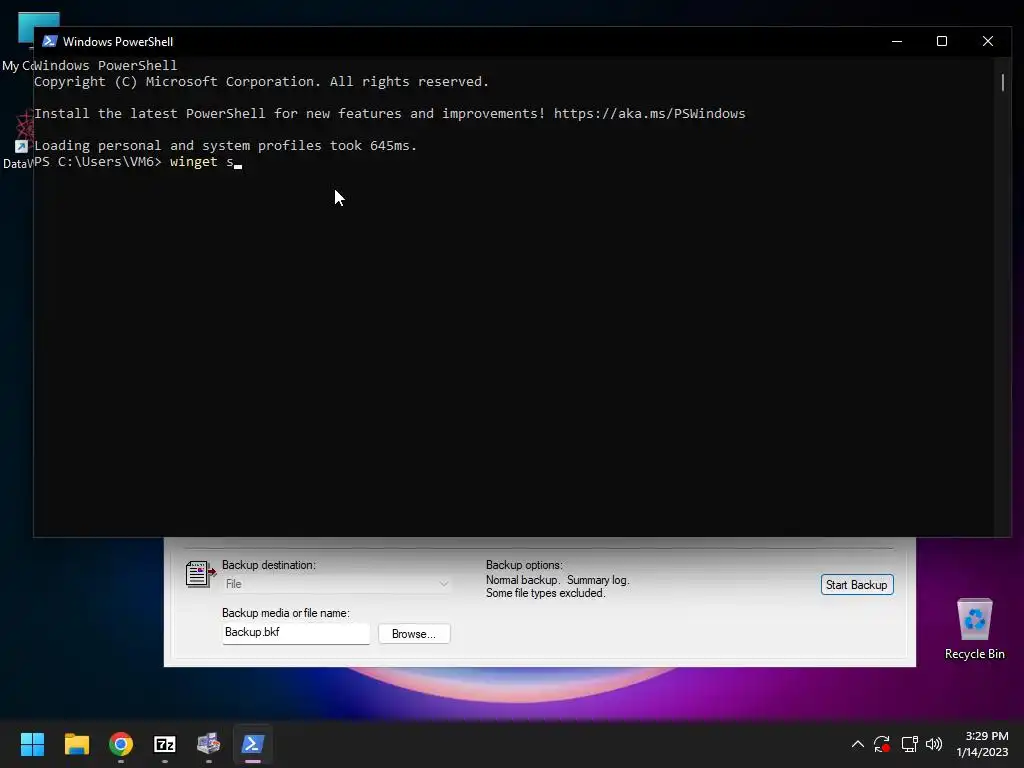This screenshot has height=768, width=1024.
Task: Switch to the backup utility taskbar icon
Action: click(209, 744)
